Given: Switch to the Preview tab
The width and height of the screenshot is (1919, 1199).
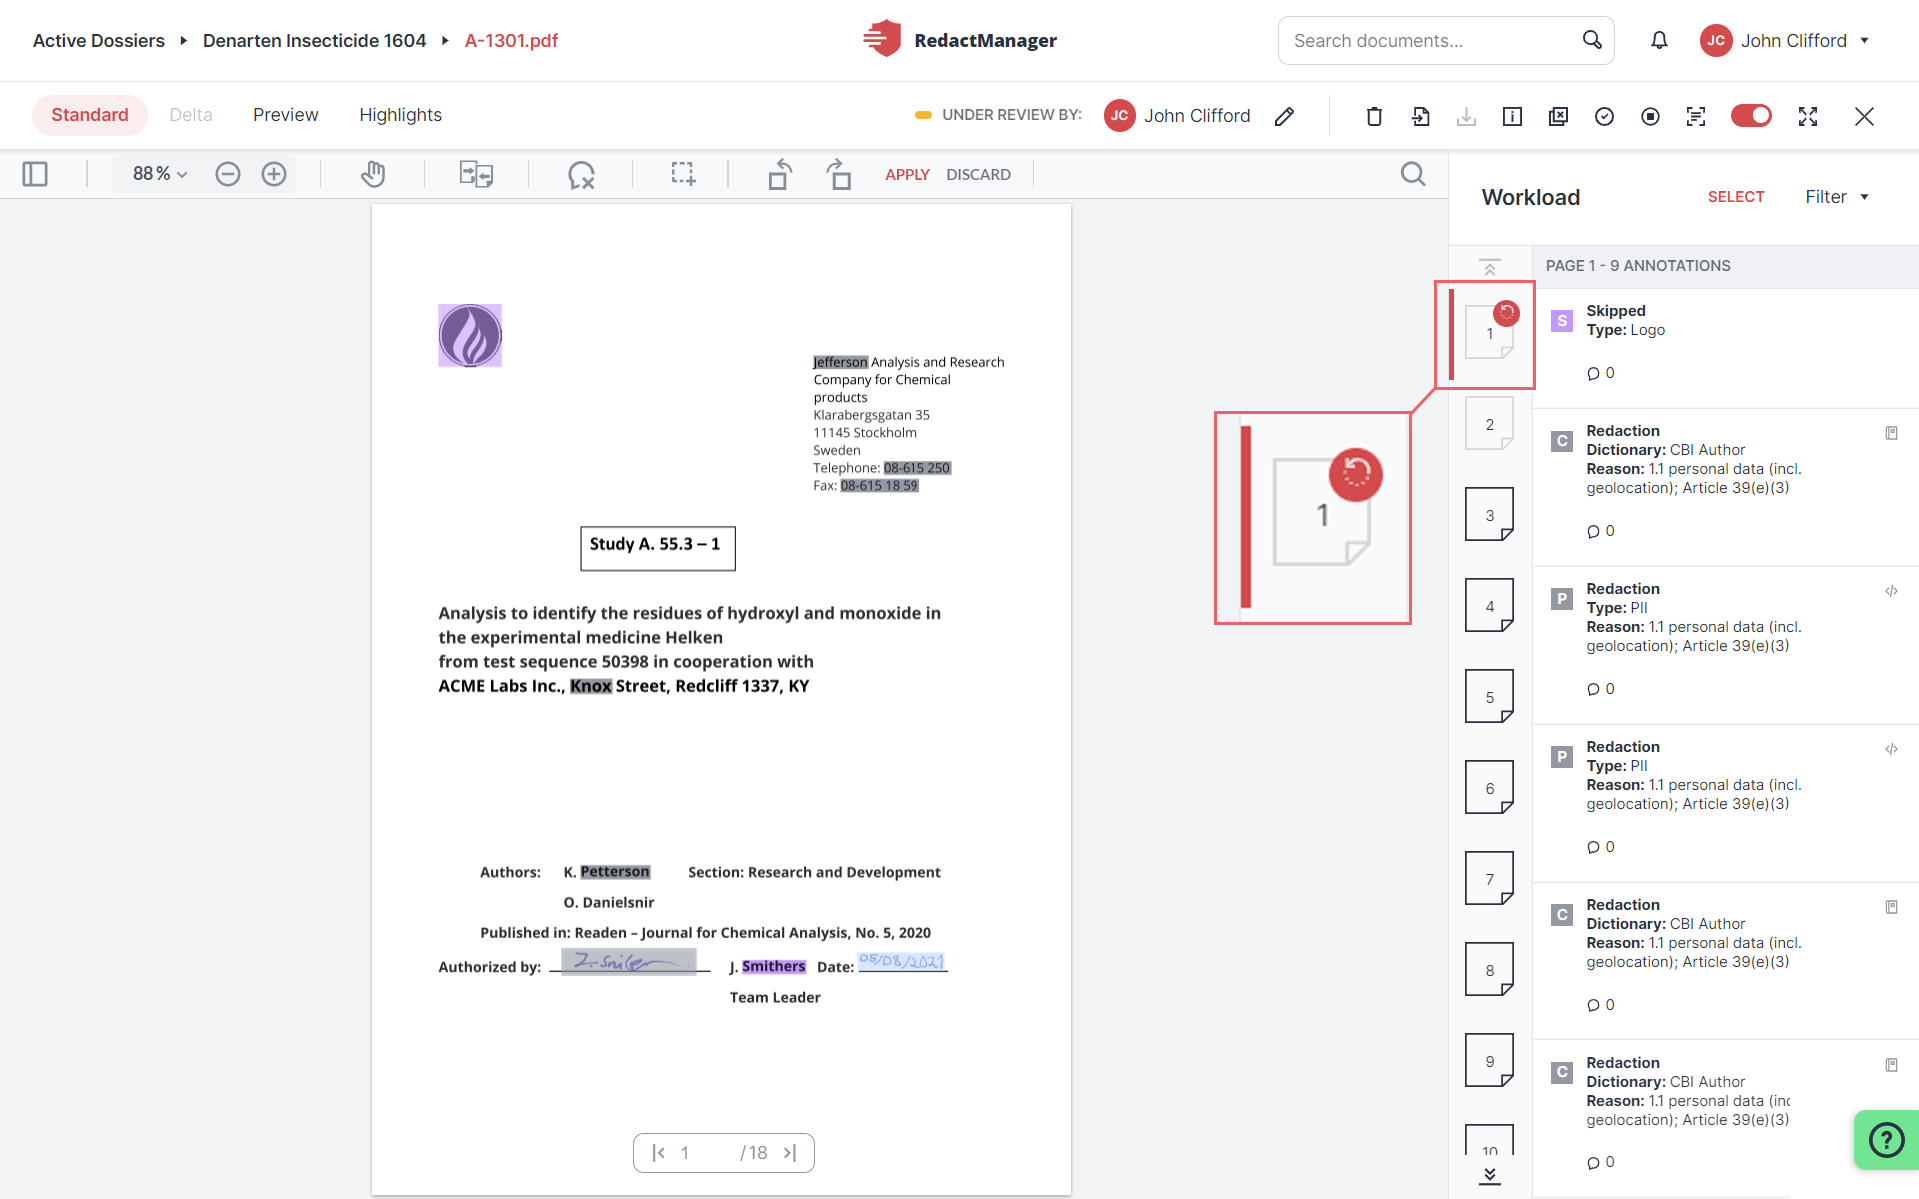Looking at the screenshot, I should tap(285, 115).
